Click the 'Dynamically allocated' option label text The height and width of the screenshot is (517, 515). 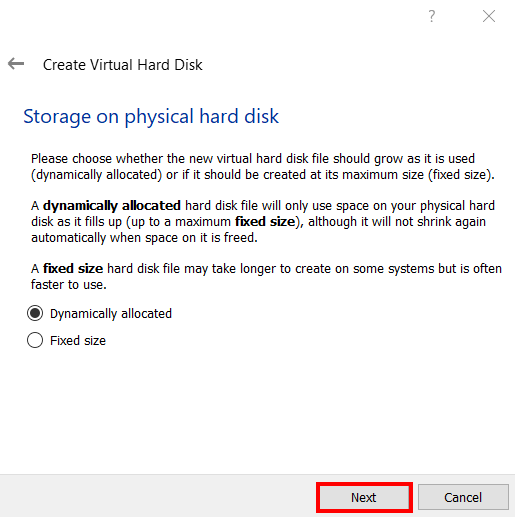(111, 314)
